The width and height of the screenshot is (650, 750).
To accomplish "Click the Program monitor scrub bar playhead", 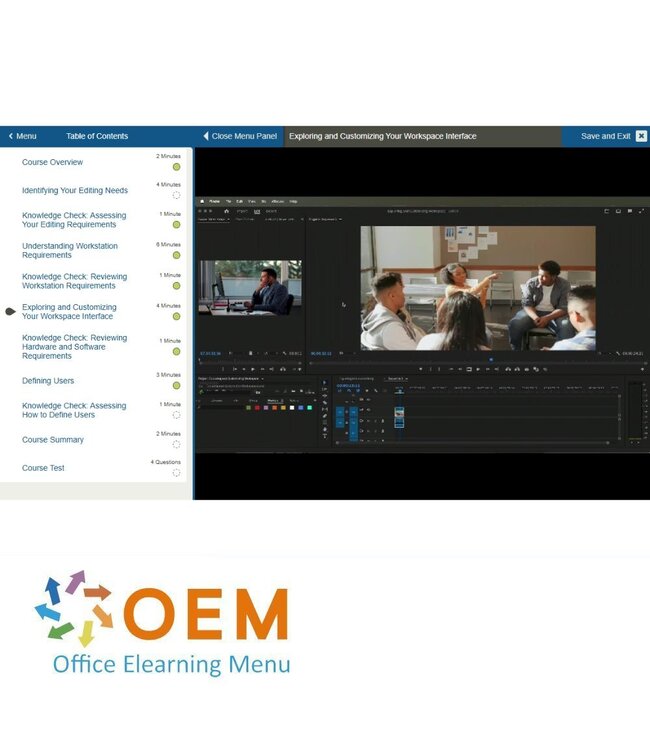I will (x=491, y=360).
